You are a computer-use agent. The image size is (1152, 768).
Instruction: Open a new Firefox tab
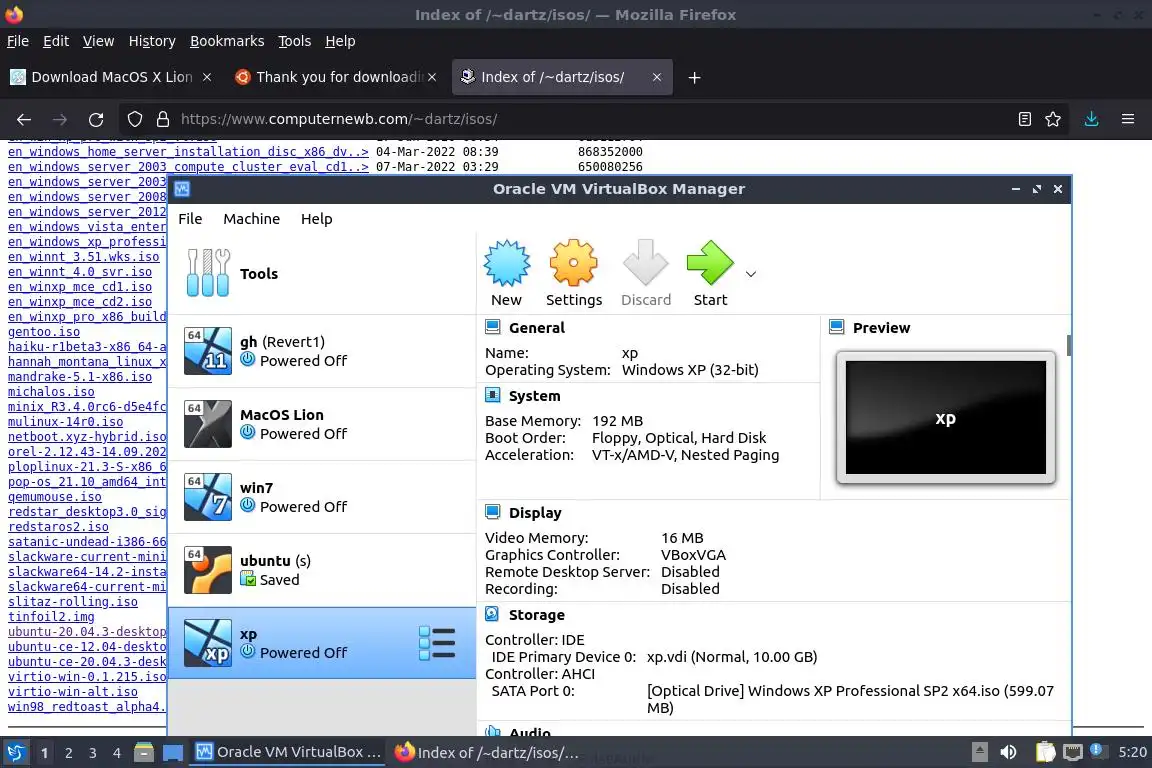click(694, 77)
